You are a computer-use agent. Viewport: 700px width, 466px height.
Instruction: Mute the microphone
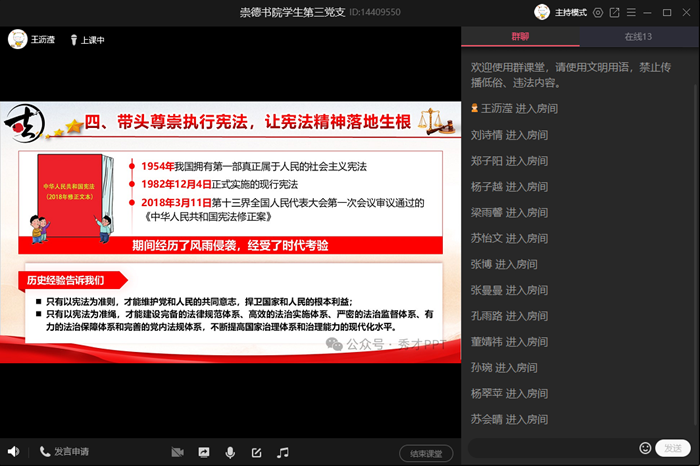click(x=230, y=452)
